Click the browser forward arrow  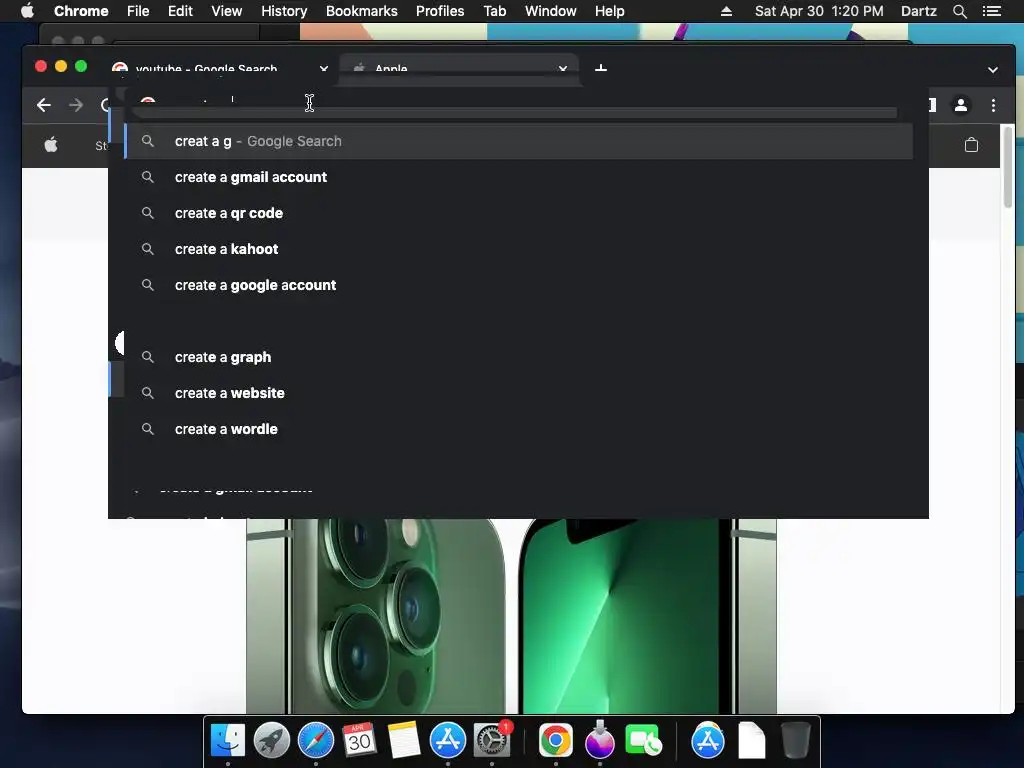coord(76,105)
